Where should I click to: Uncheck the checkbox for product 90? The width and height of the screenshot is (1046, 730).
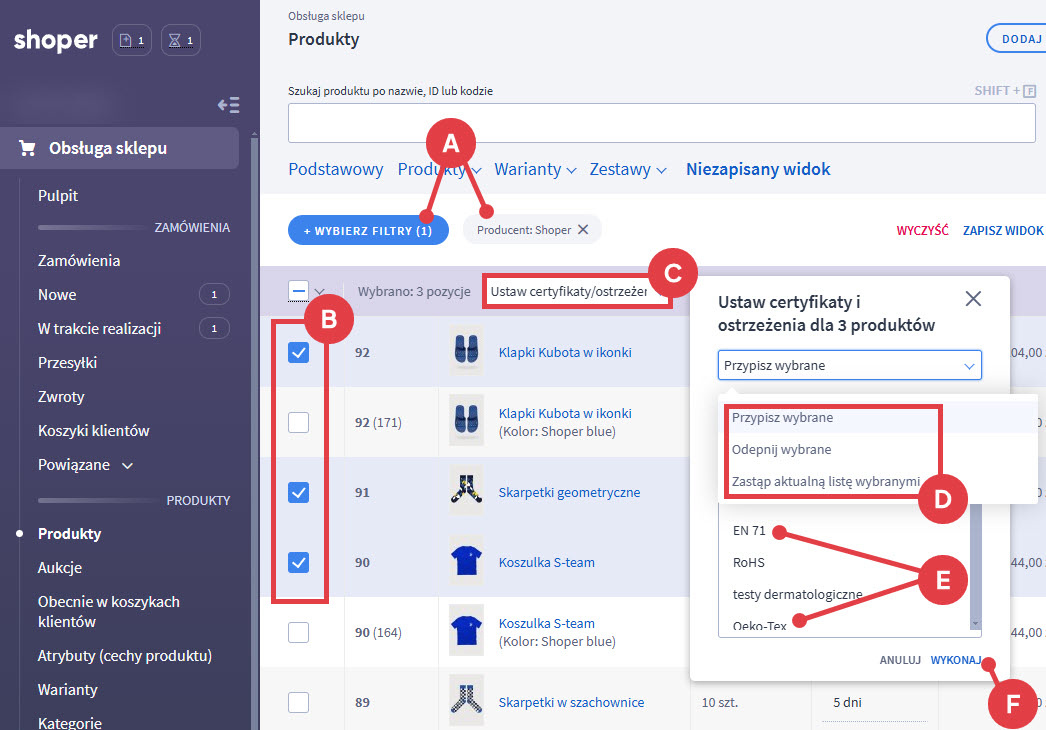click(x=298, y=563)
